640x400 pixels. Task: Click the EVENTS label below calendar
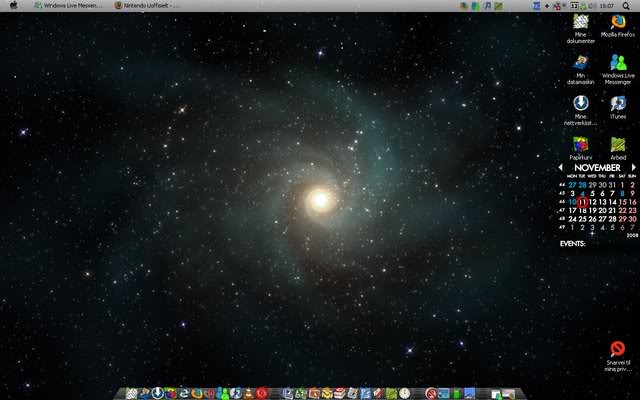click(572, 244)
